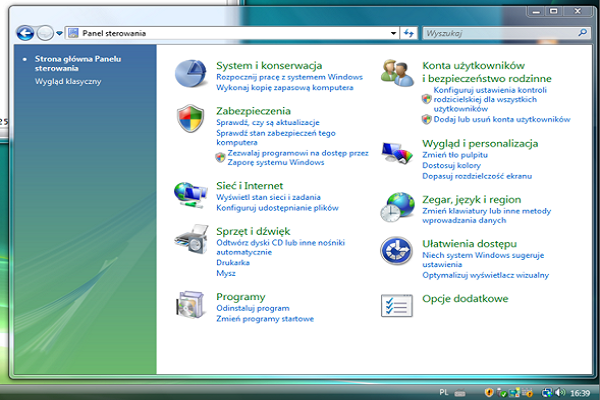
Task: Open the monitor-with-note tray icon
Action: click(x=515, y=392)
